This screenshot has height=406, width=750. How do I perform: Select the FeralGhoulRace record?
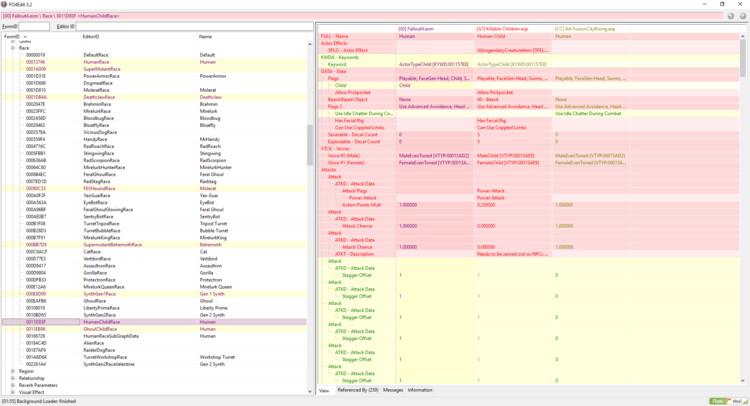[154, 175]
